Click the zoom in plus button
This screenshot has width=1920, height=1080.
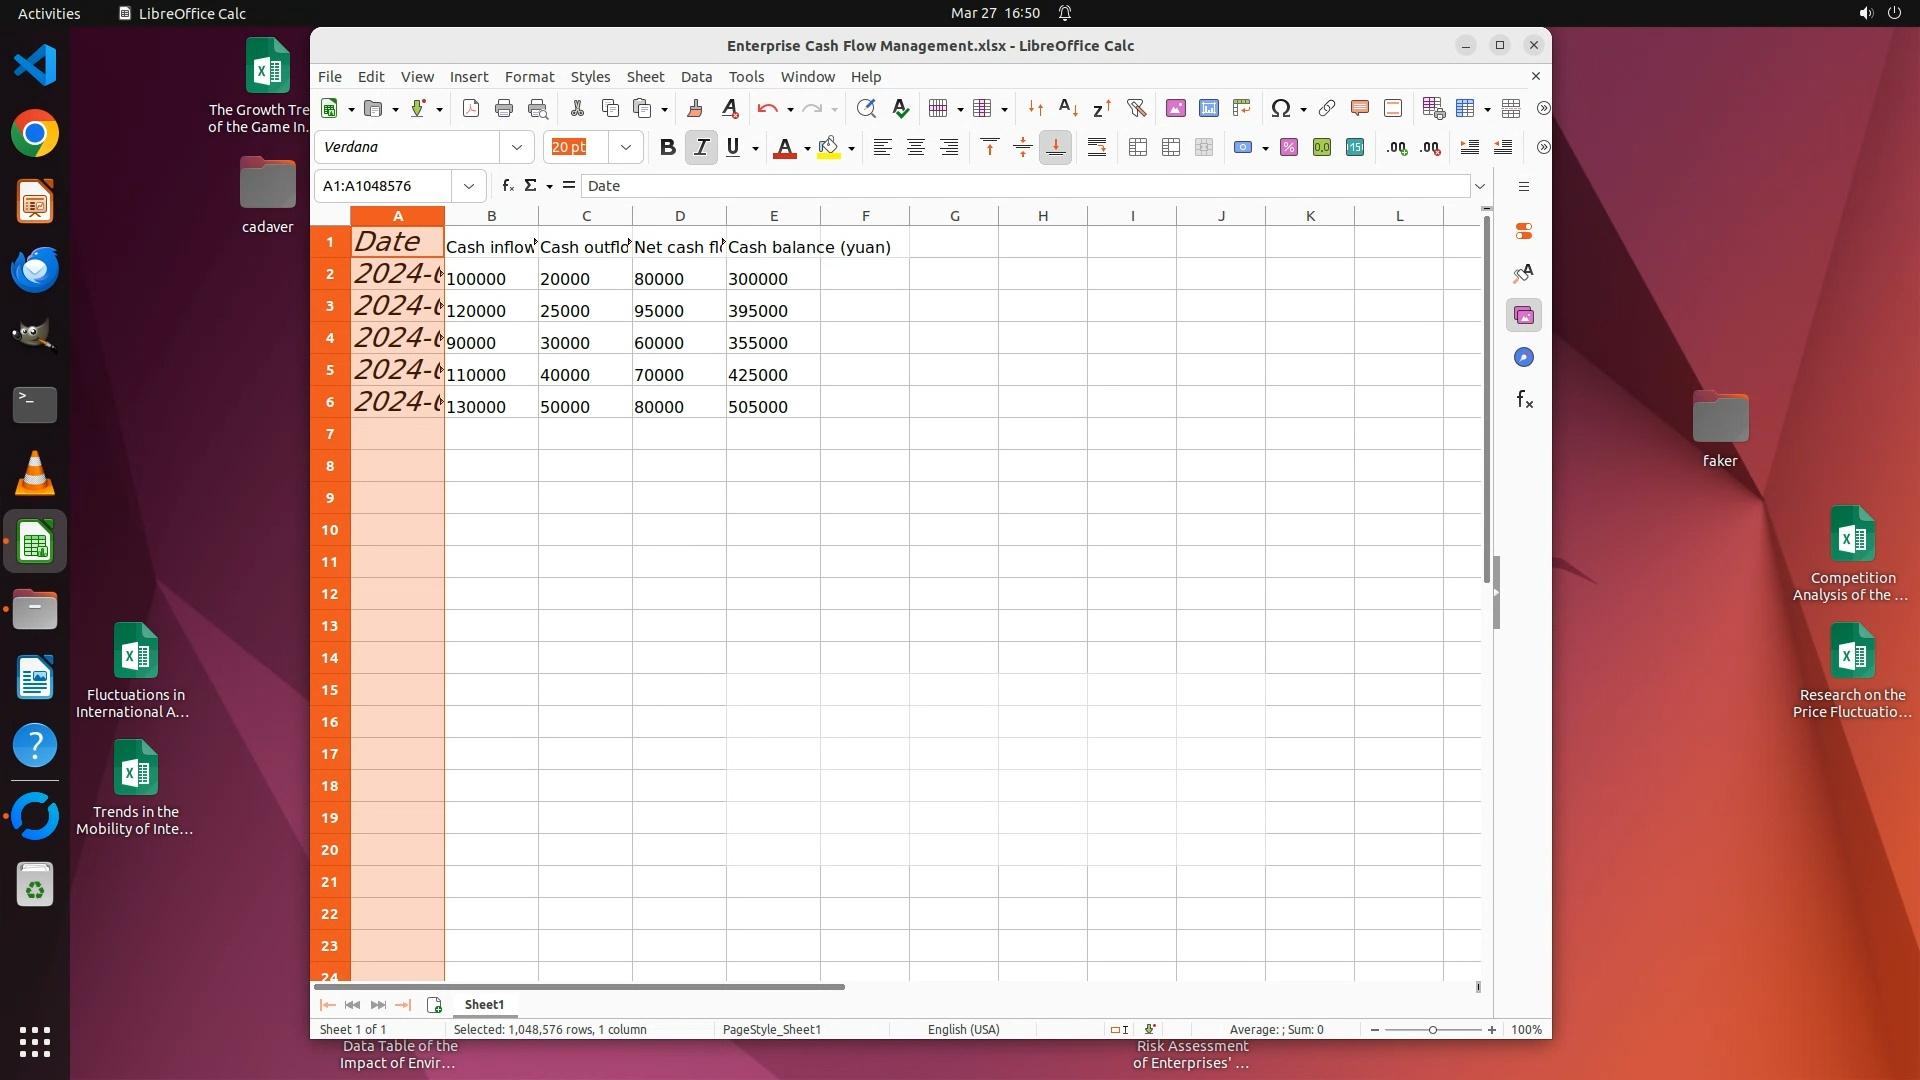(x=1492, y=1030)
